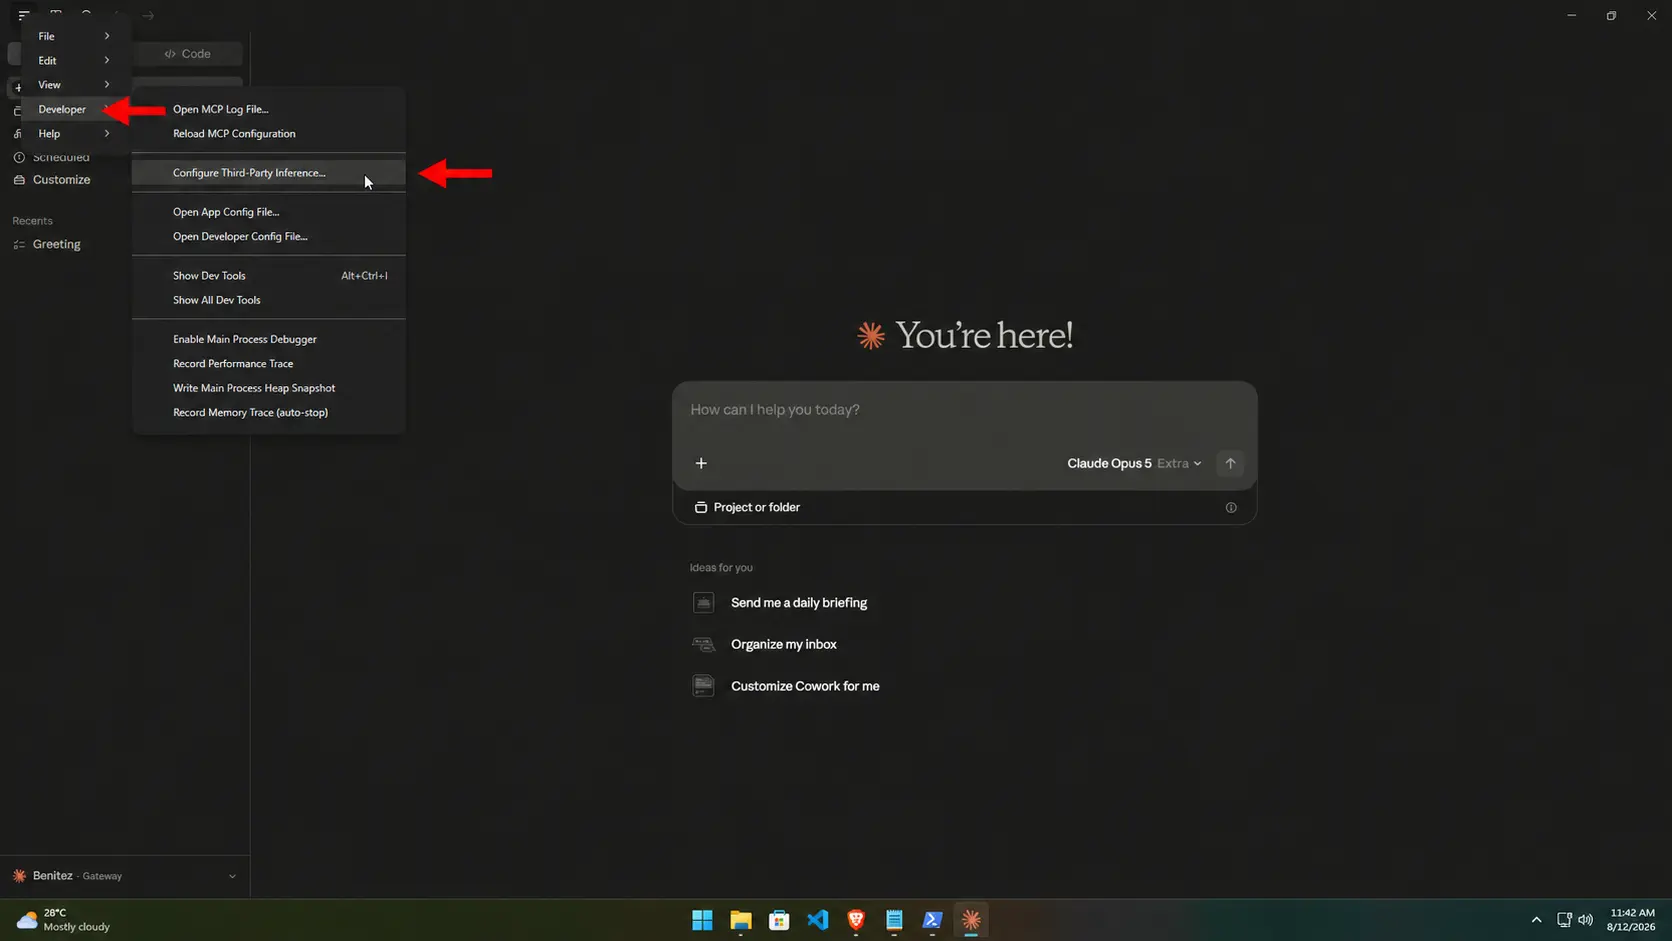This screenshot has width=1672, height=941.
Task: Select Record Performance Trace
Action: click(269, 363)
